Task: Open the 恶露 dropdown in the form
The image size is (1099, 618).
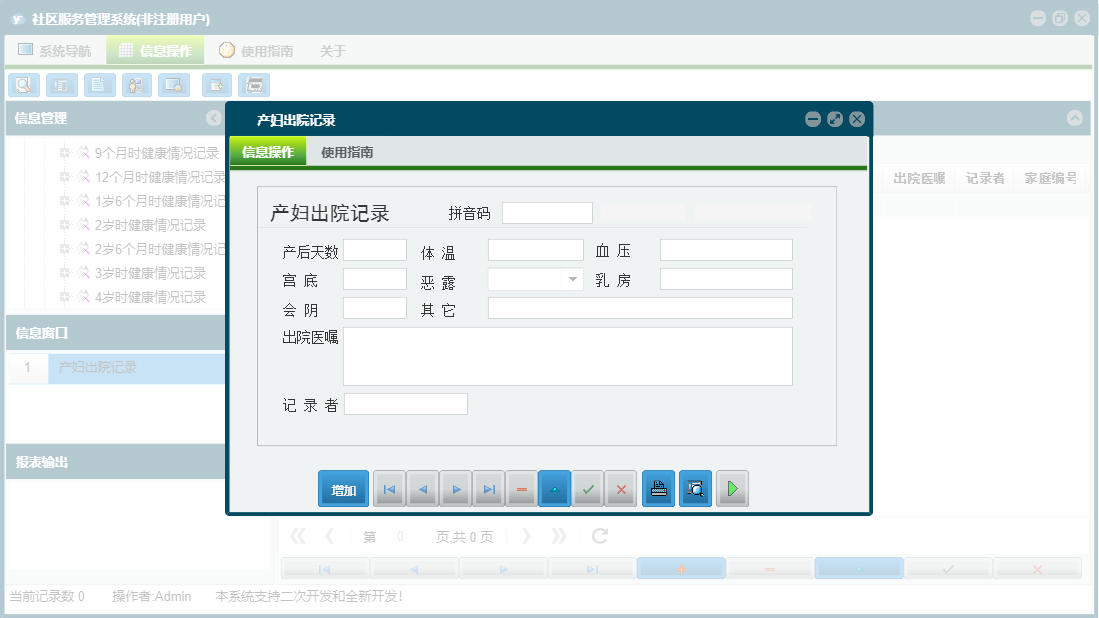Action: (x=571, y=279)
